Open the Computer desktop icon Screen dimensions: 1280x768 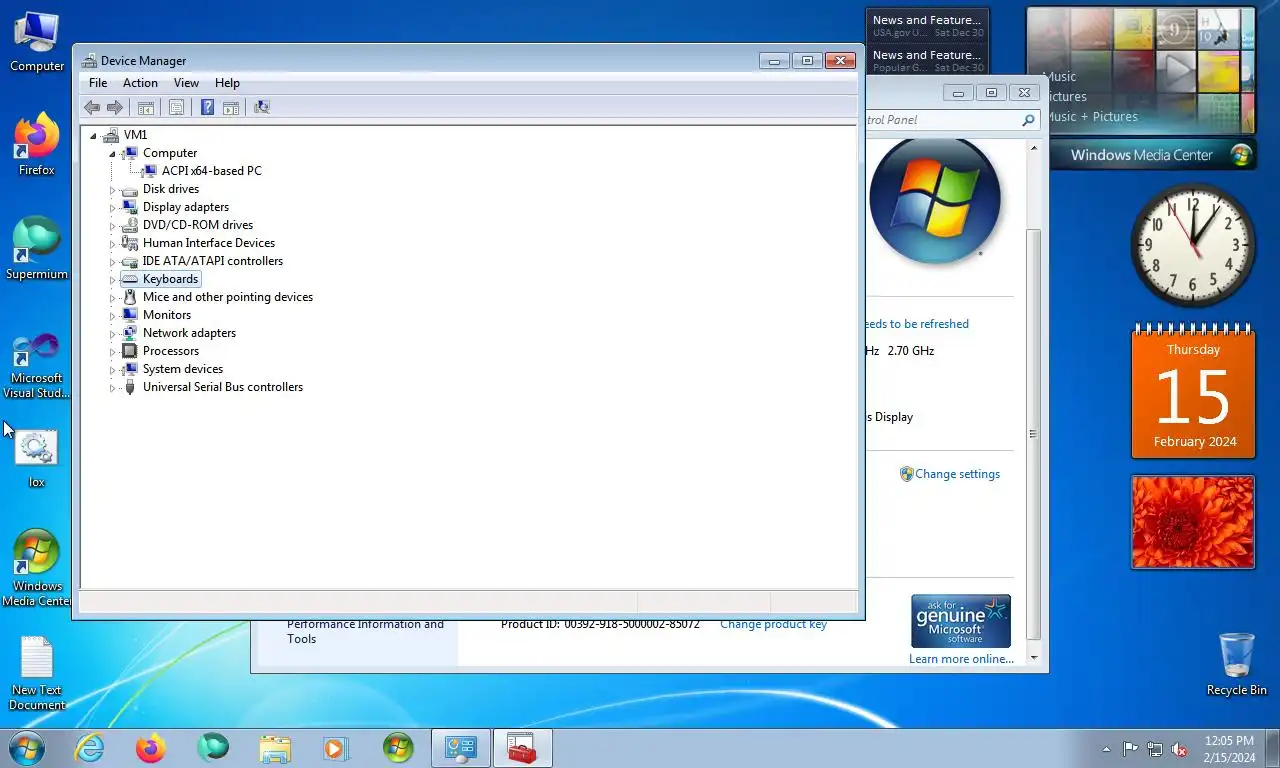click(x=37, y=42)
